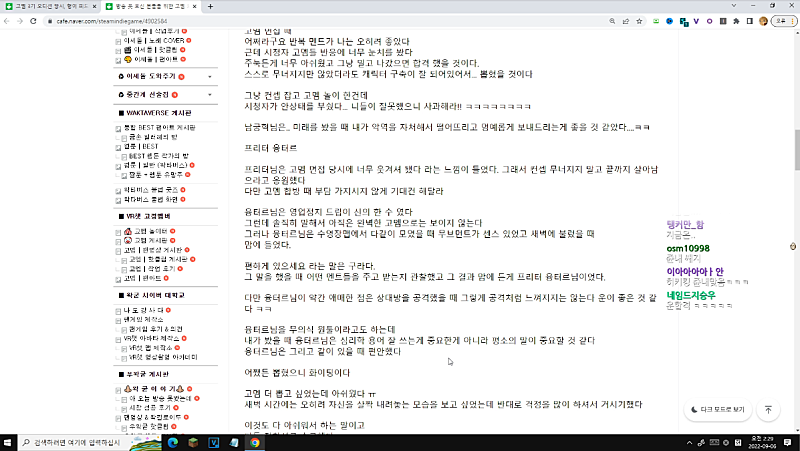Expand the 중간계 선술집 section arrow

210,95
